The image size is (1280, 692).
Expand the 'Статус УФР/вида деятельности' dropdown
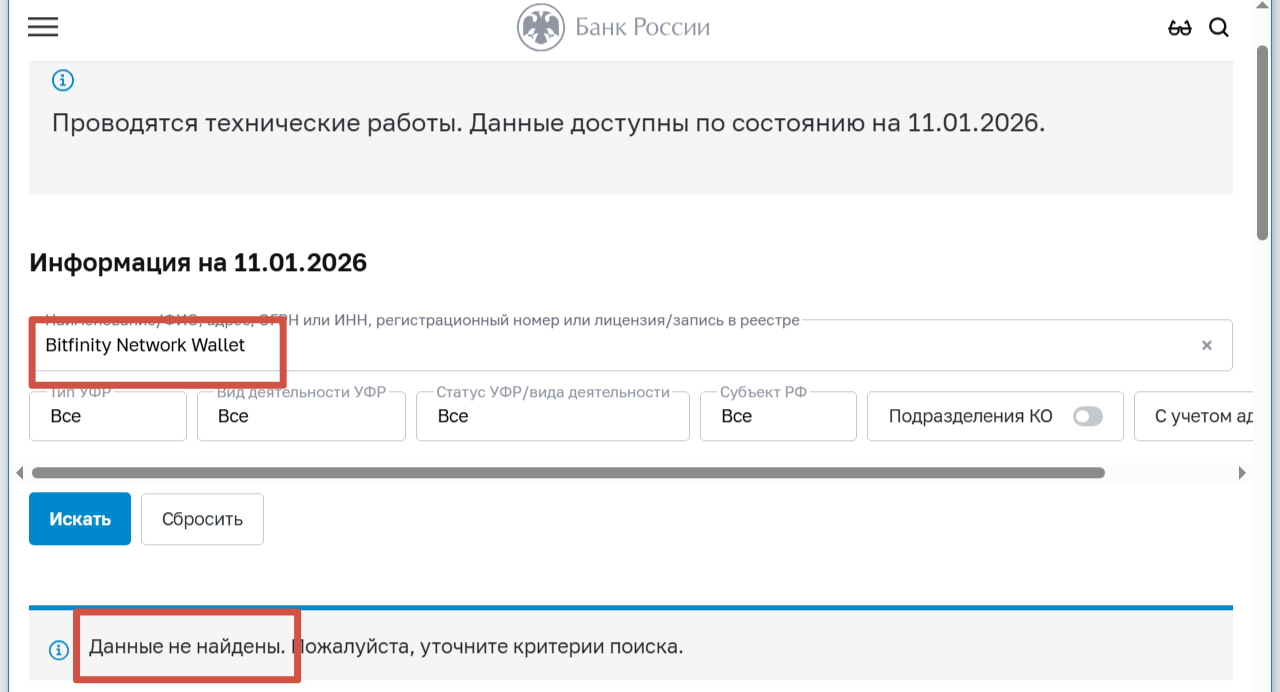(553, 416)
